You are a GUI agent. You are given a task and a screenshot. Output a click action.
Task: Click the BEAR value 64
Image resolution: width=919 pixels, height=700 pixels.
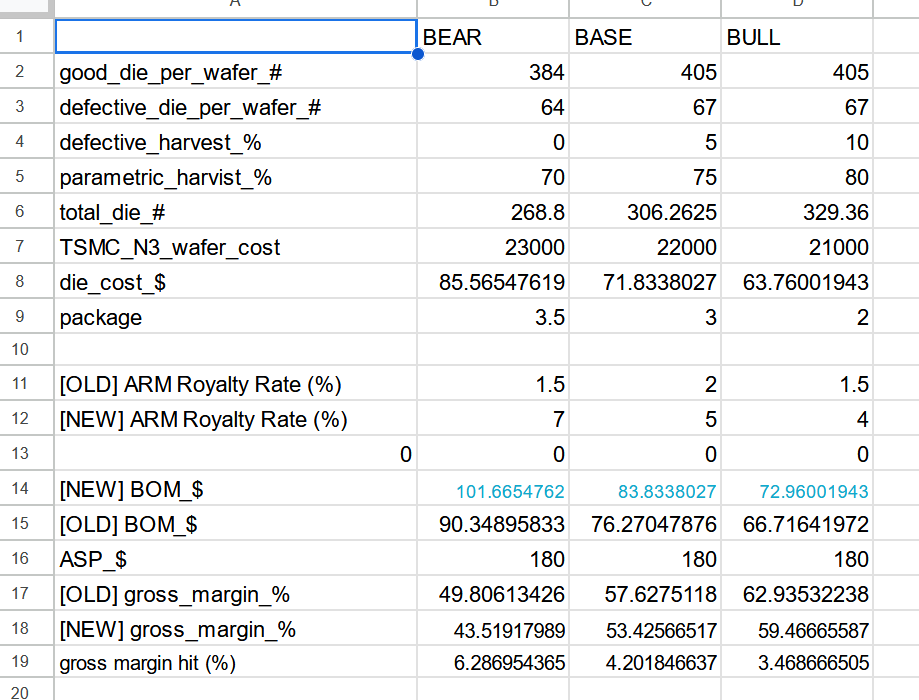(493, 107)
